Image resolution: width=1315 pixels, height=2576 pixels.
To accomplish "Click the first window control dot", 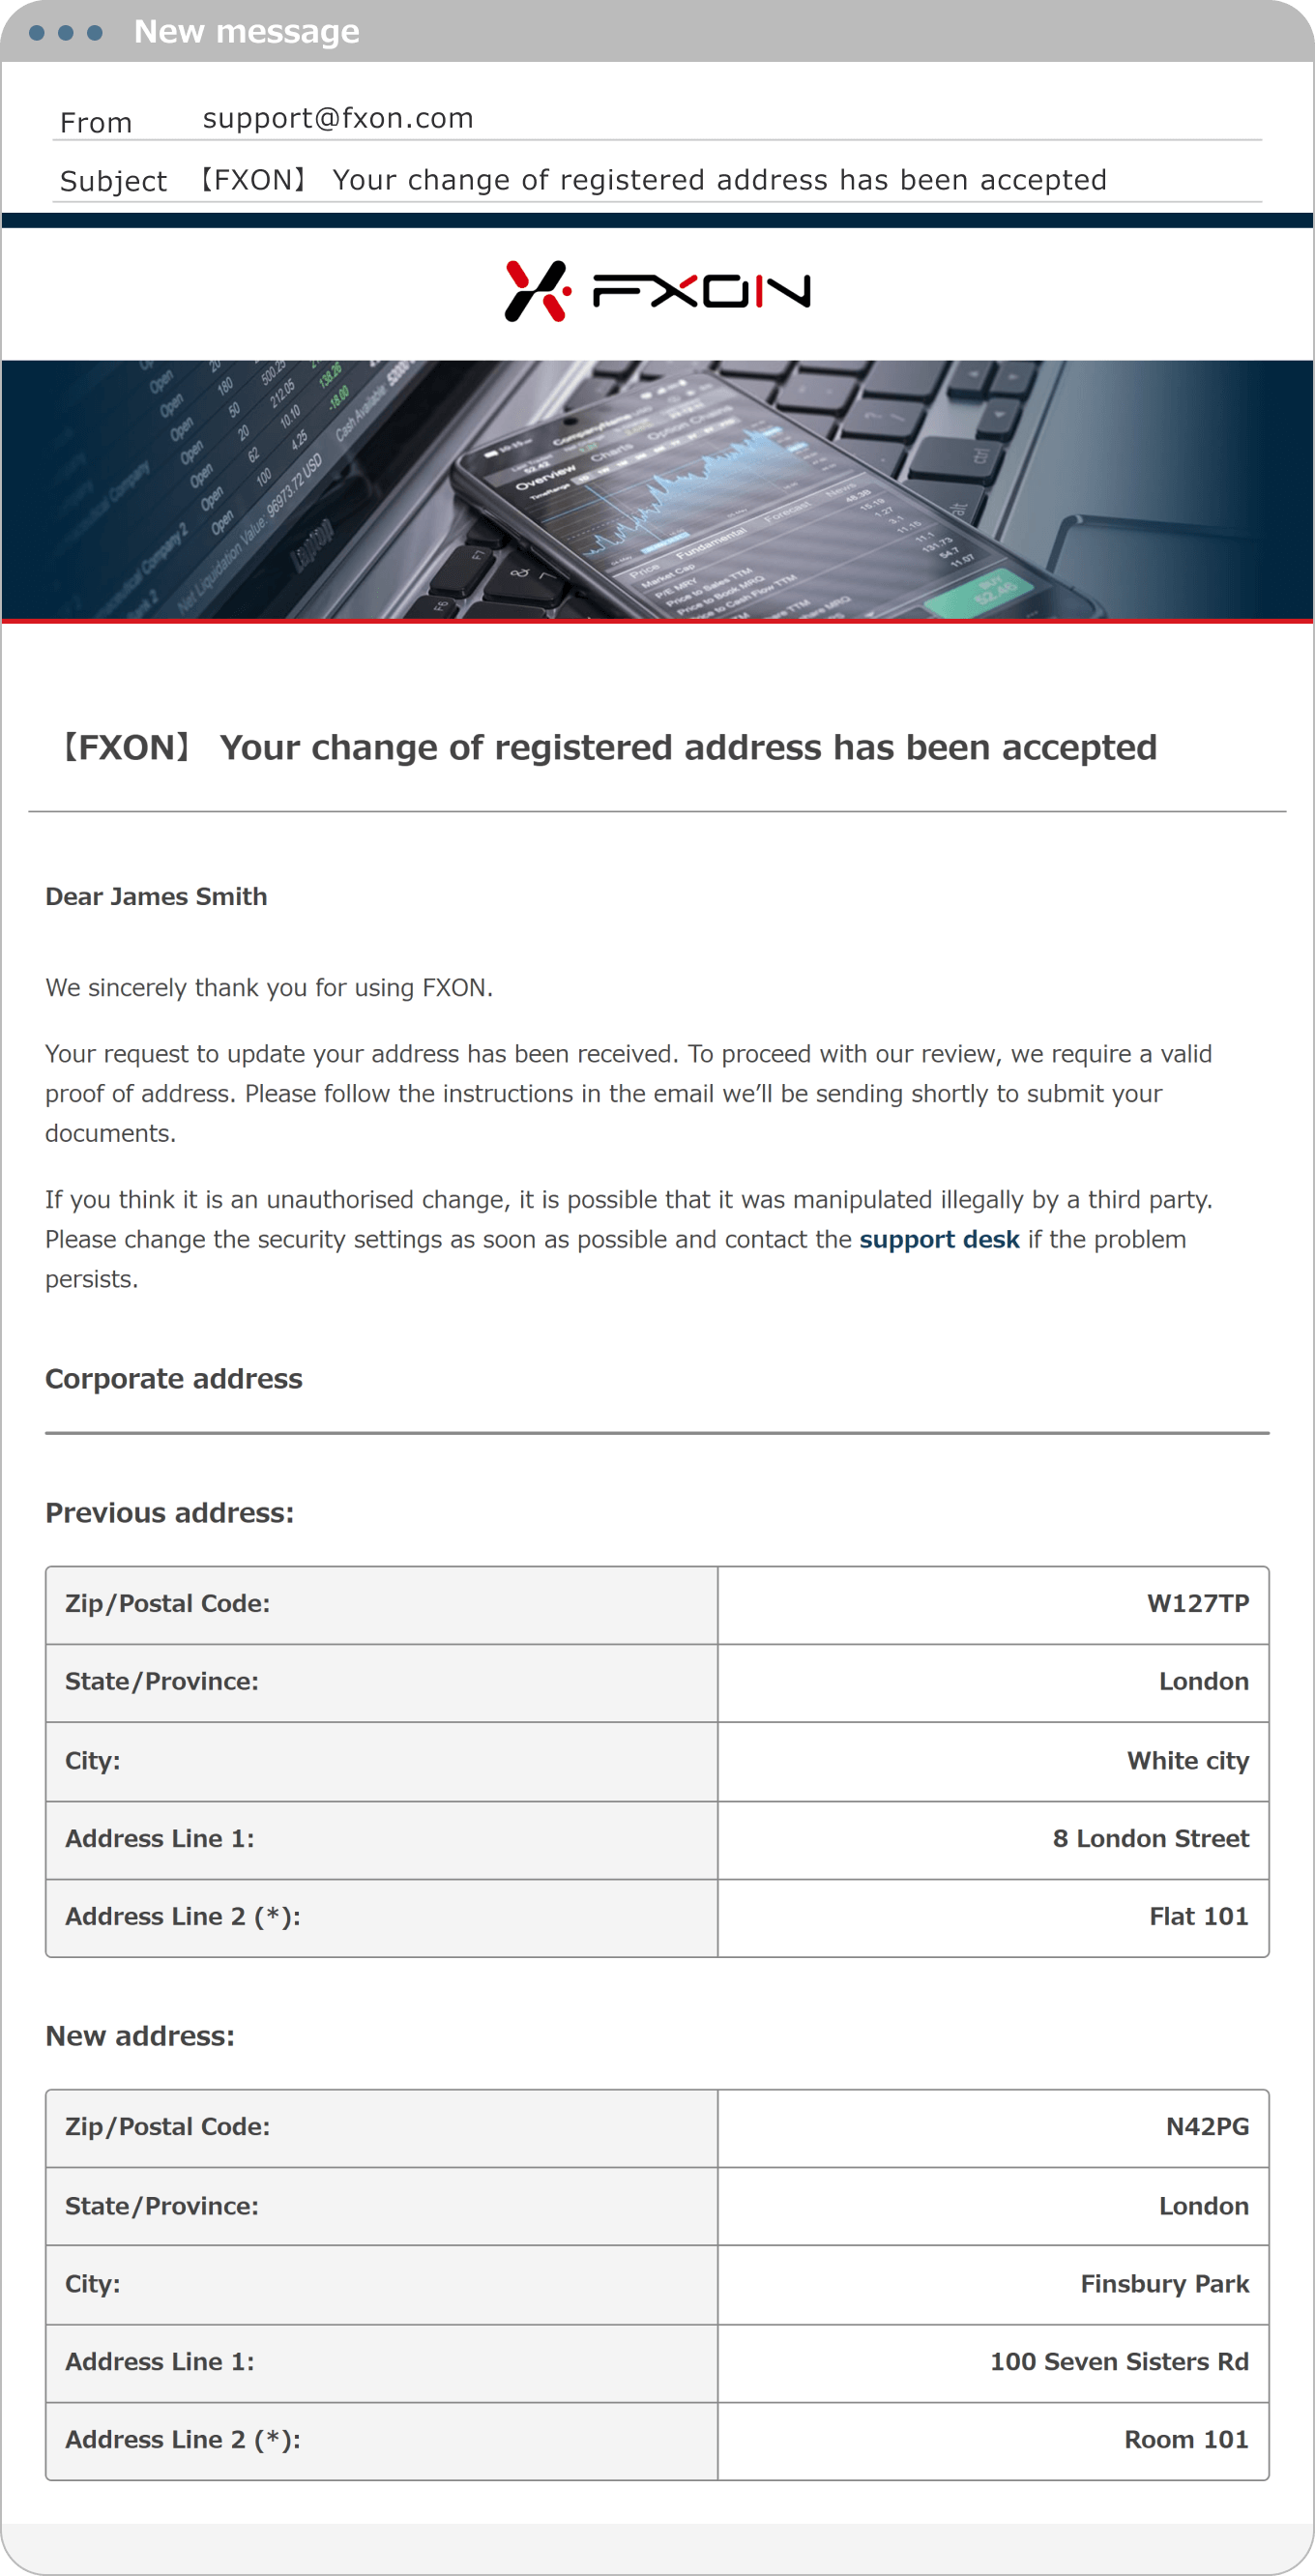I will coord(37,33).
